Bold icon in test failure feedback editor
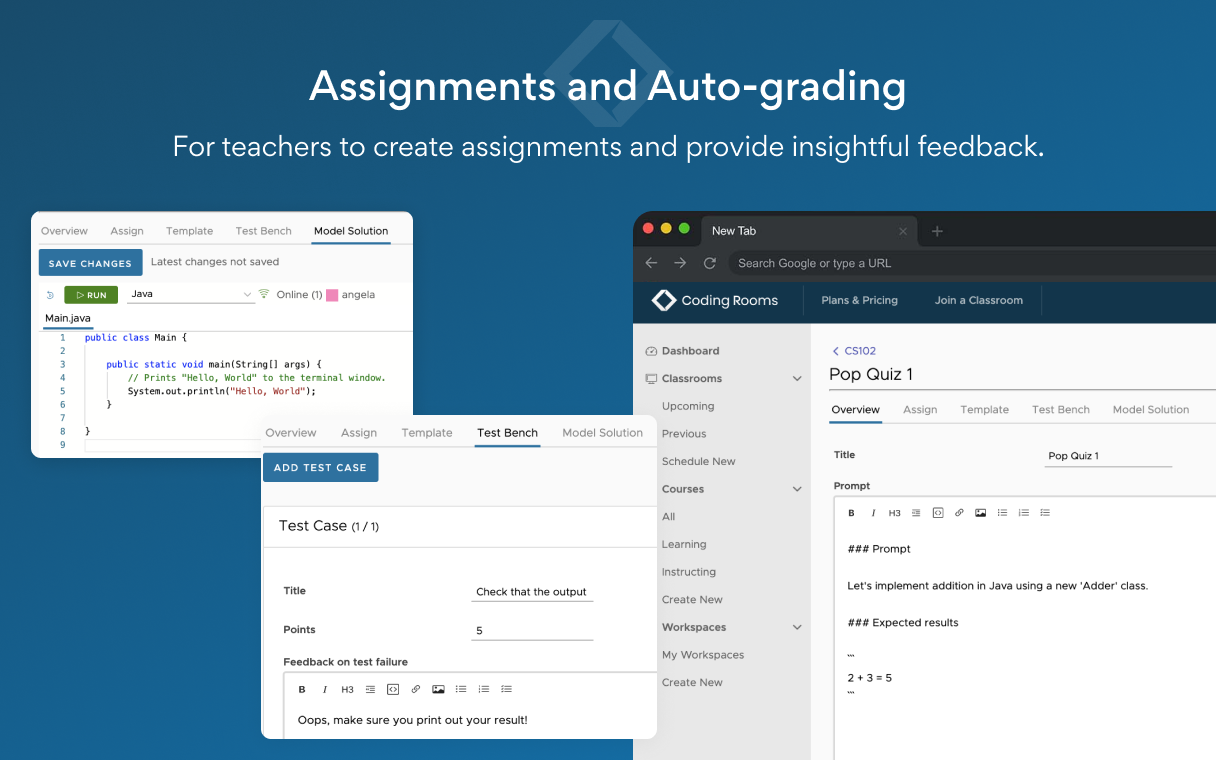 coord(302,689)
